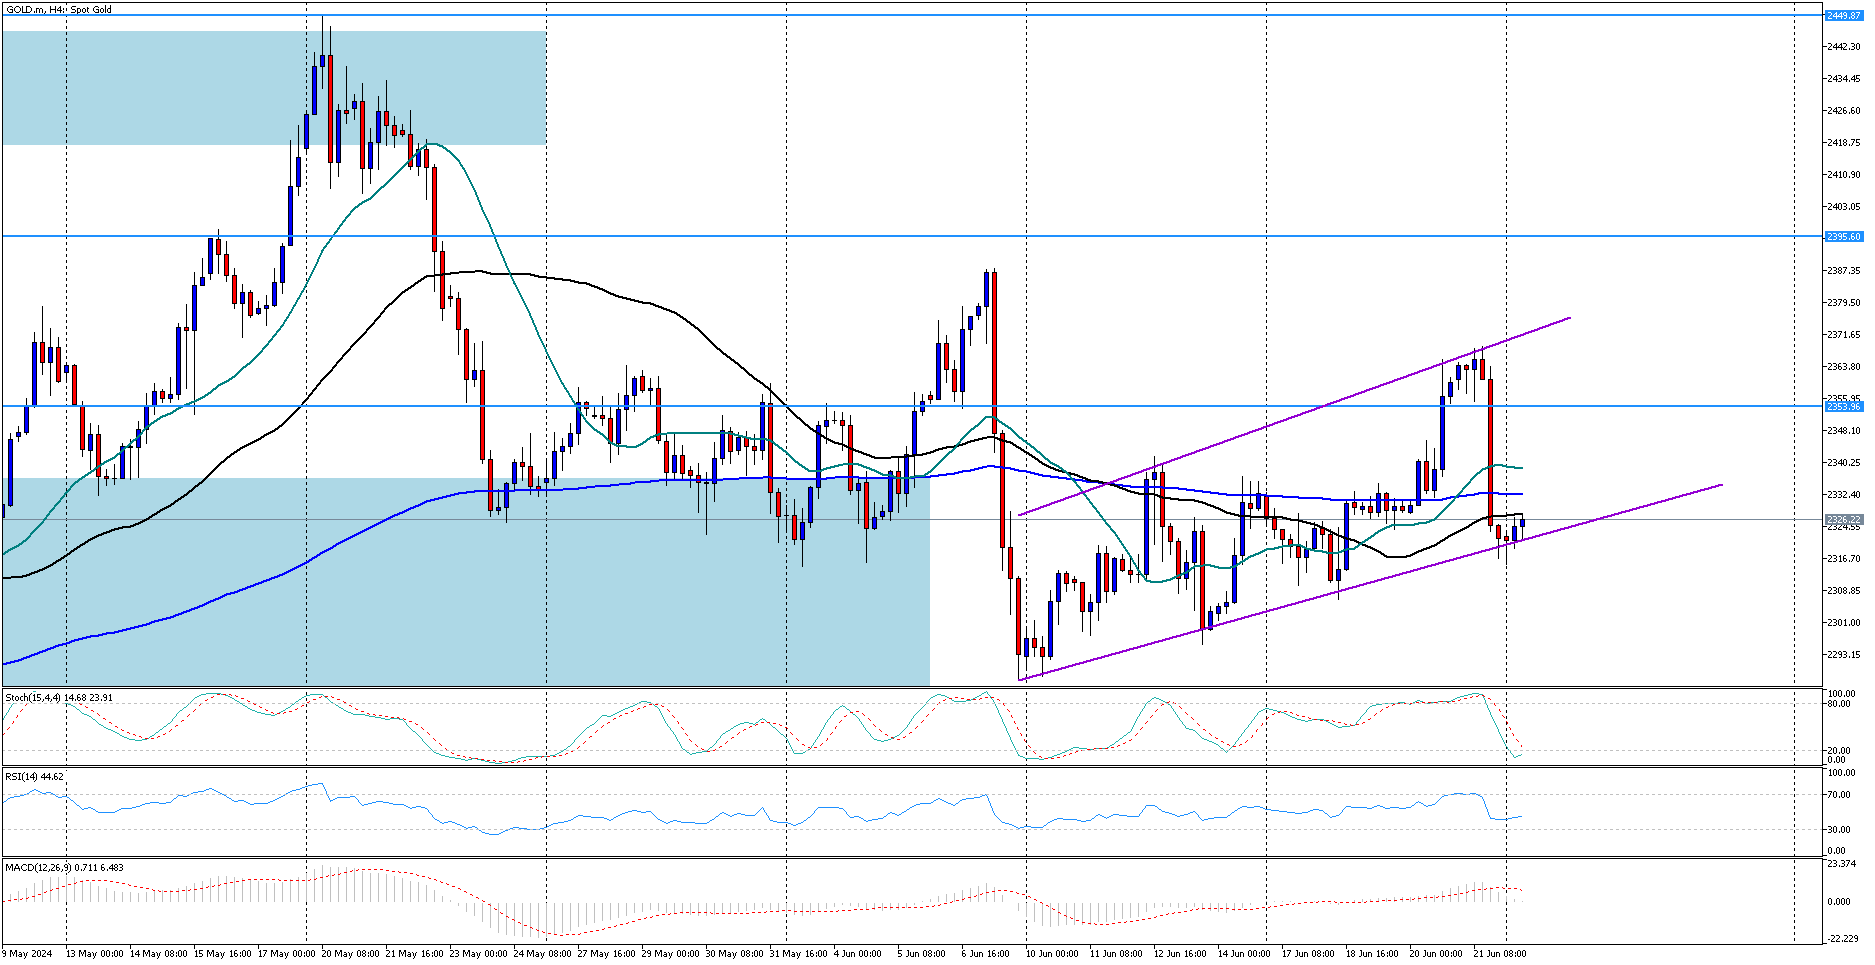This screenshot has width=1875, height=965.
Task: Click the 2301.00 price scale label
Action: (x=1843, y=623)
